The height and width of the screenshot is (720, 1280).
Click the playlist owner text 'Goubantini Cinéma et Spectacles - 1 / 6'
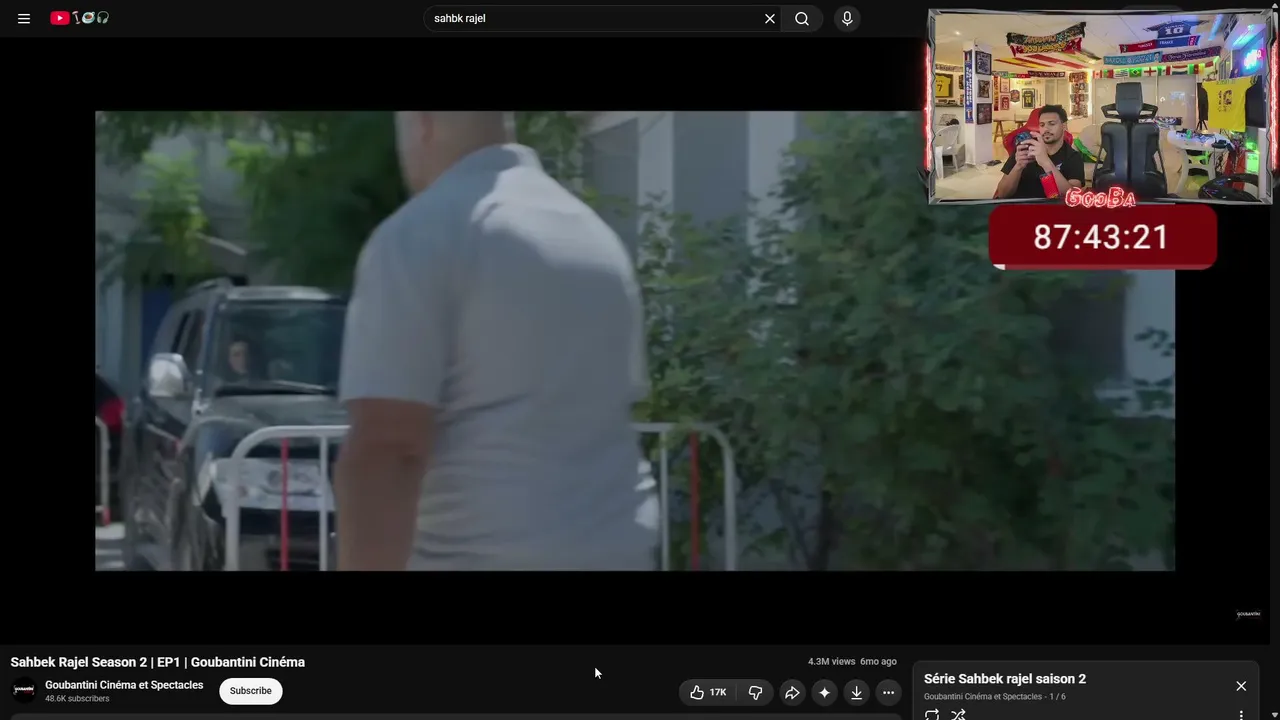(x=995, y=697)
